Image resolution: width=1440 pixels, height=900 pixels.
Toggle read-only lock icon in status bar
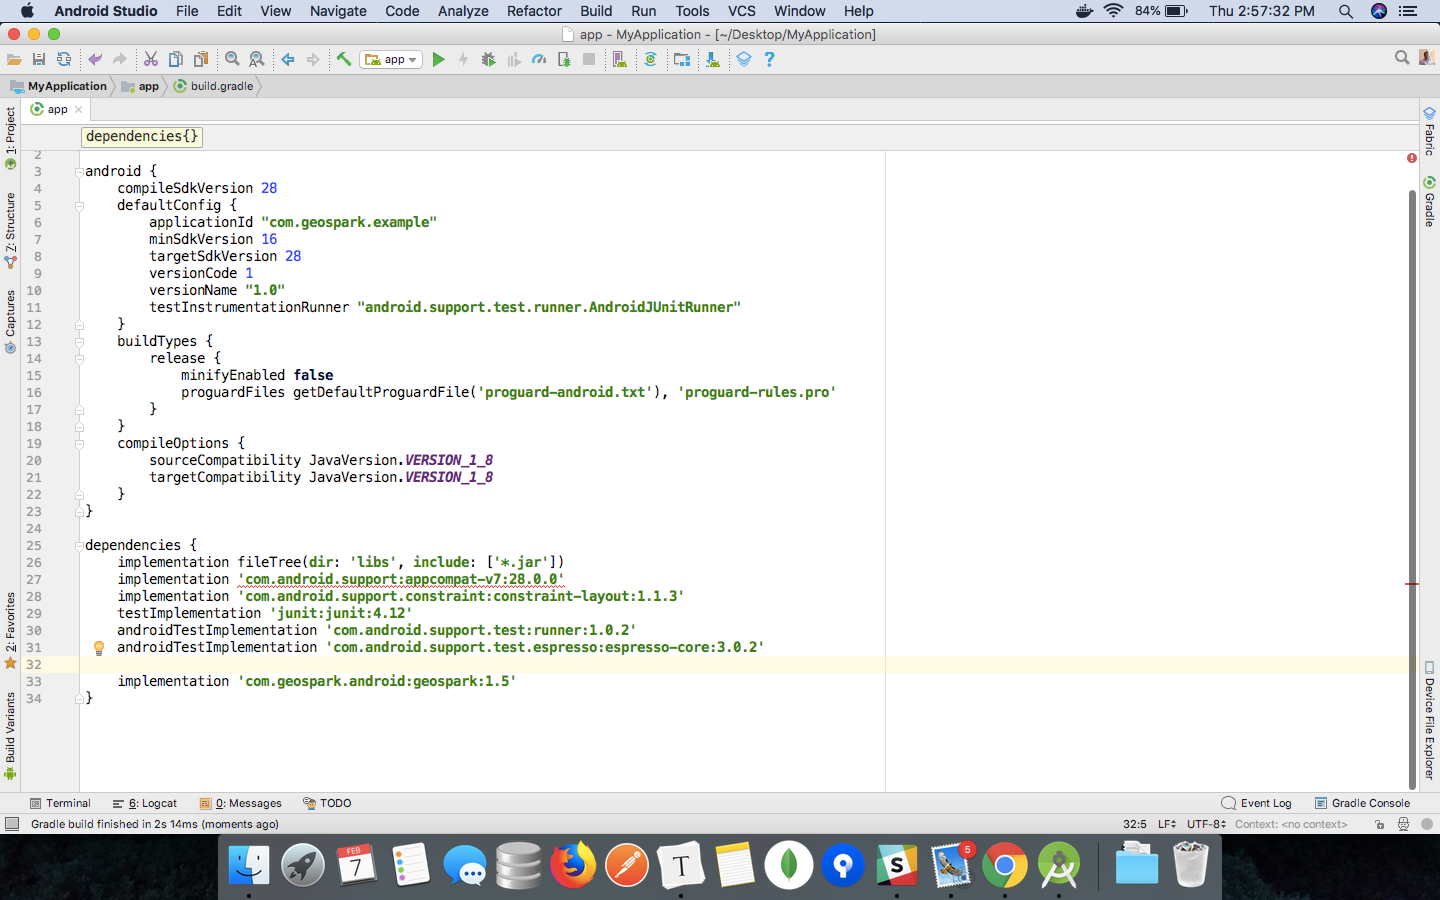[1379, 824]
